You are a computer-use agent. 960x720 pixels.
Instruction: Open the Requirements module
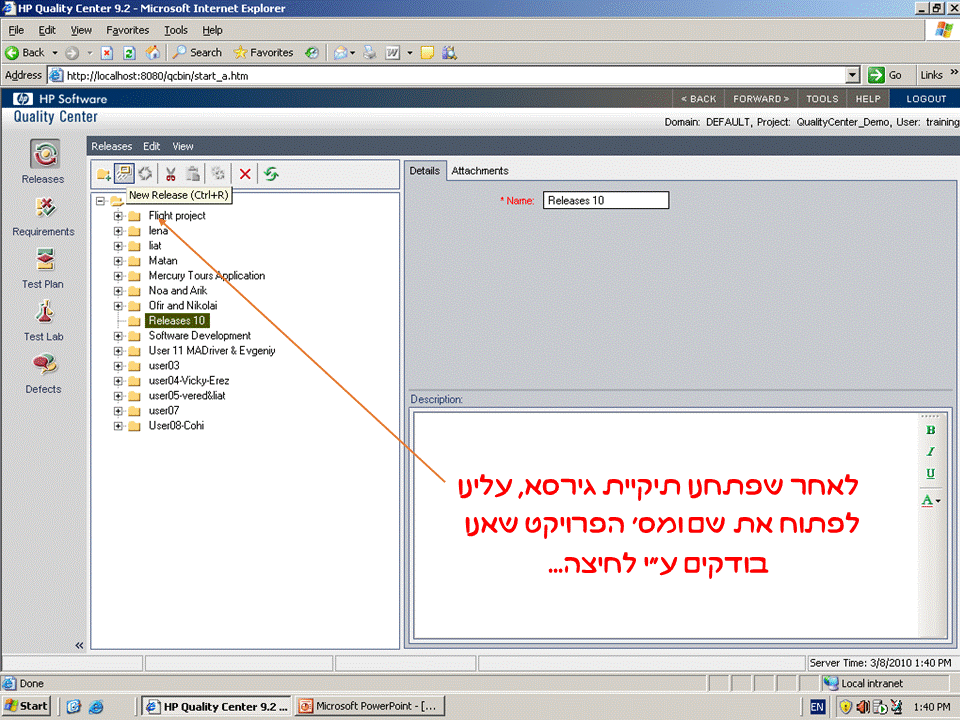[x=44, y=216]
